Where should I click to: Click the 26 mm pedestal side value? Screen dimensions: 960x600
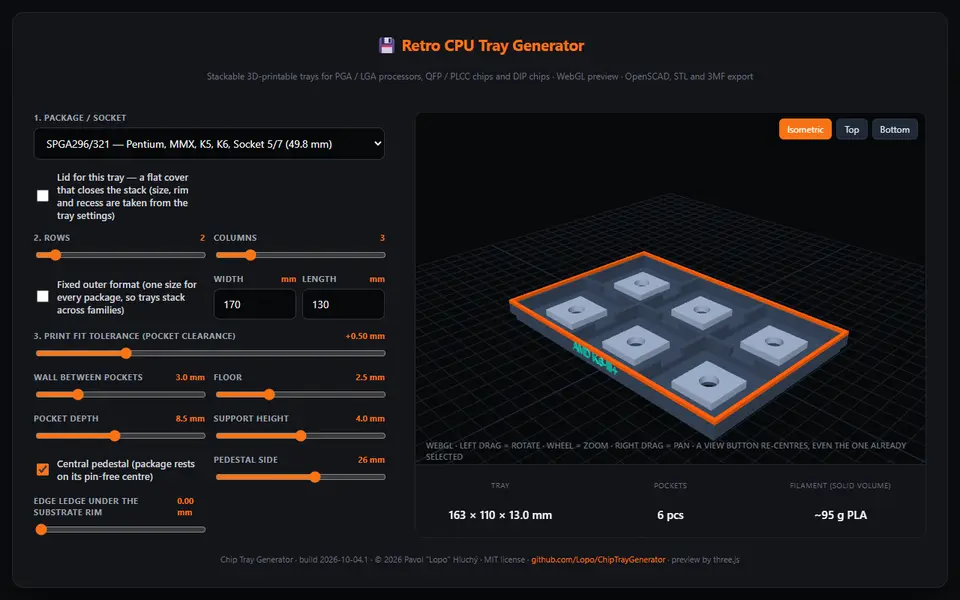371,460
